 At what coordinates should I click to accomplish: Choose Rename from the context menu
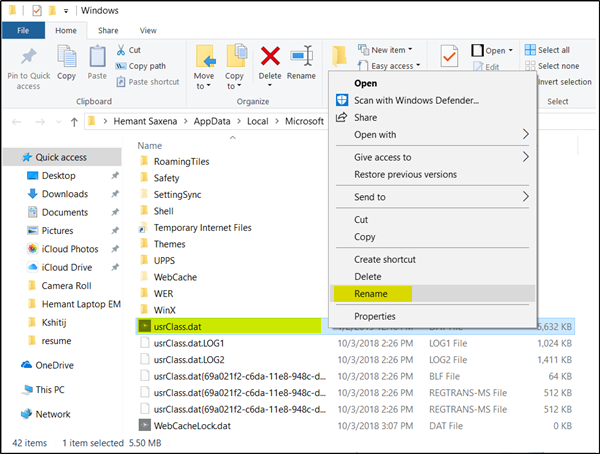tap(371, 294)
